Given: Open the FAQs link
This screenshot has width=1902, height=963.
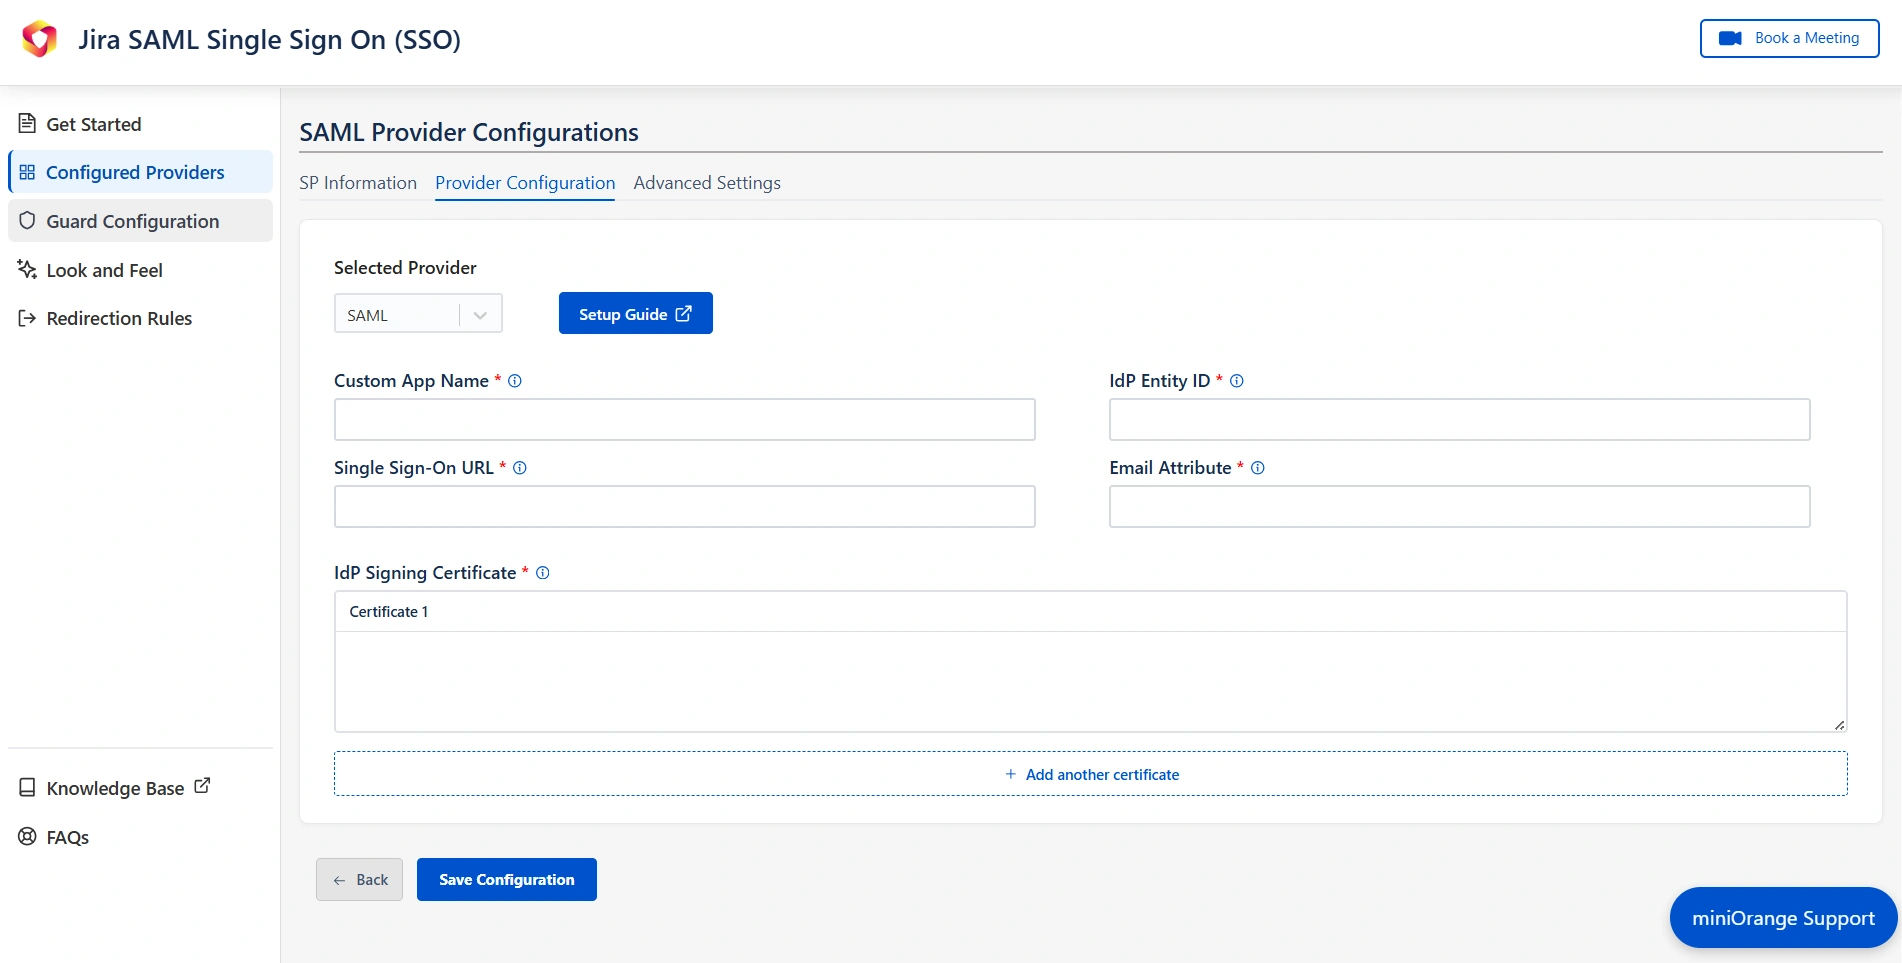Looking at the screenshot, I should (x=55, y=837).
